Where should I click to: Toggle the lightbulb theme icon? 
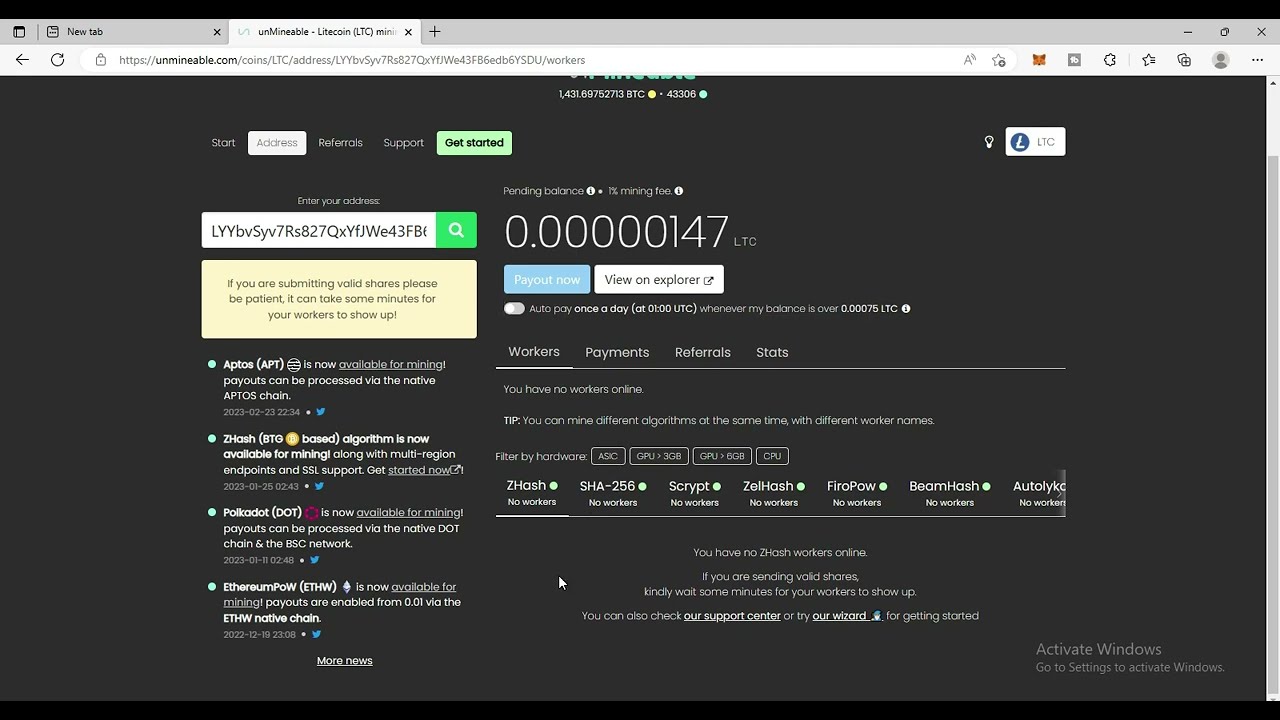(989, 142)
